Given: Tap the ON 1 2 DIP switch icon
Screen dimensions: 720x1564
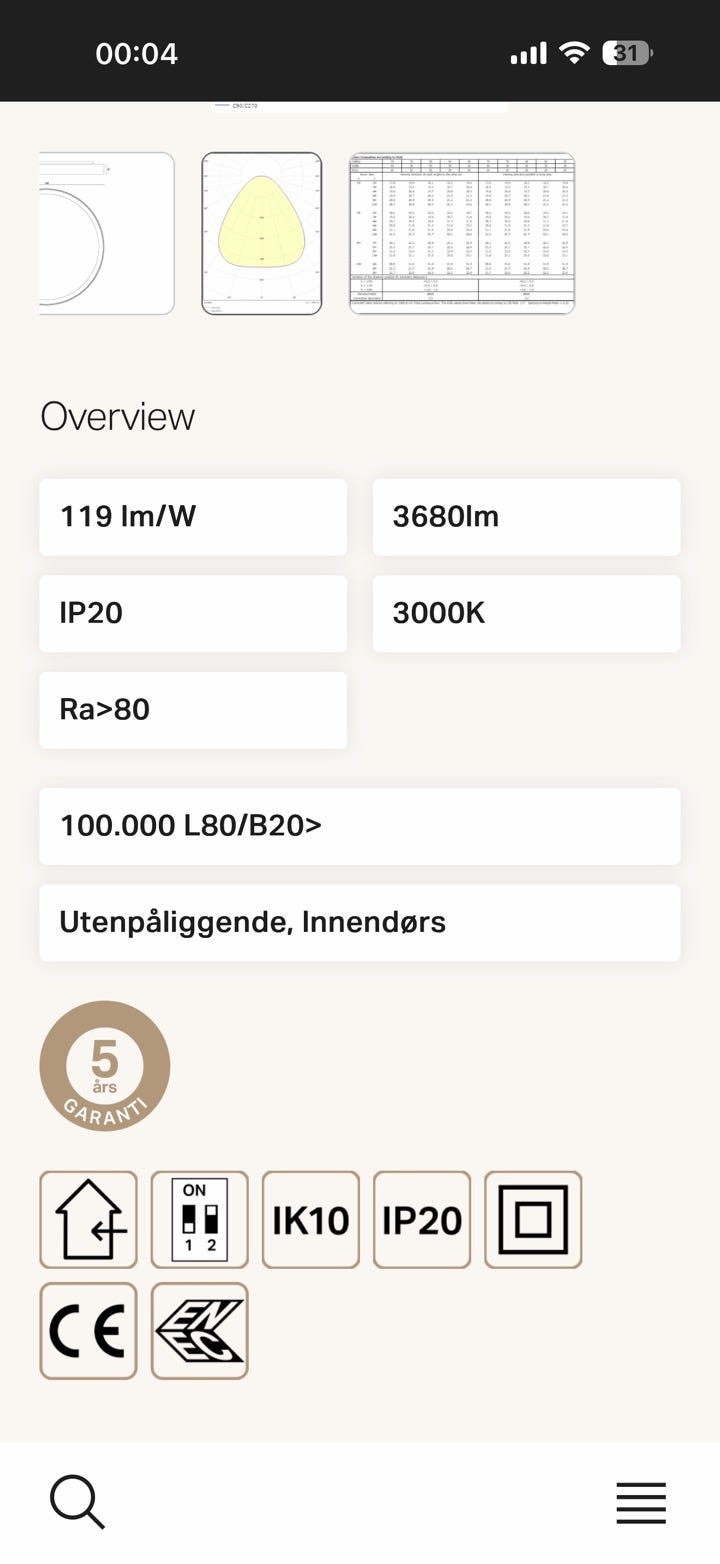Looking at the screenshot, I should pos(200,1220).
